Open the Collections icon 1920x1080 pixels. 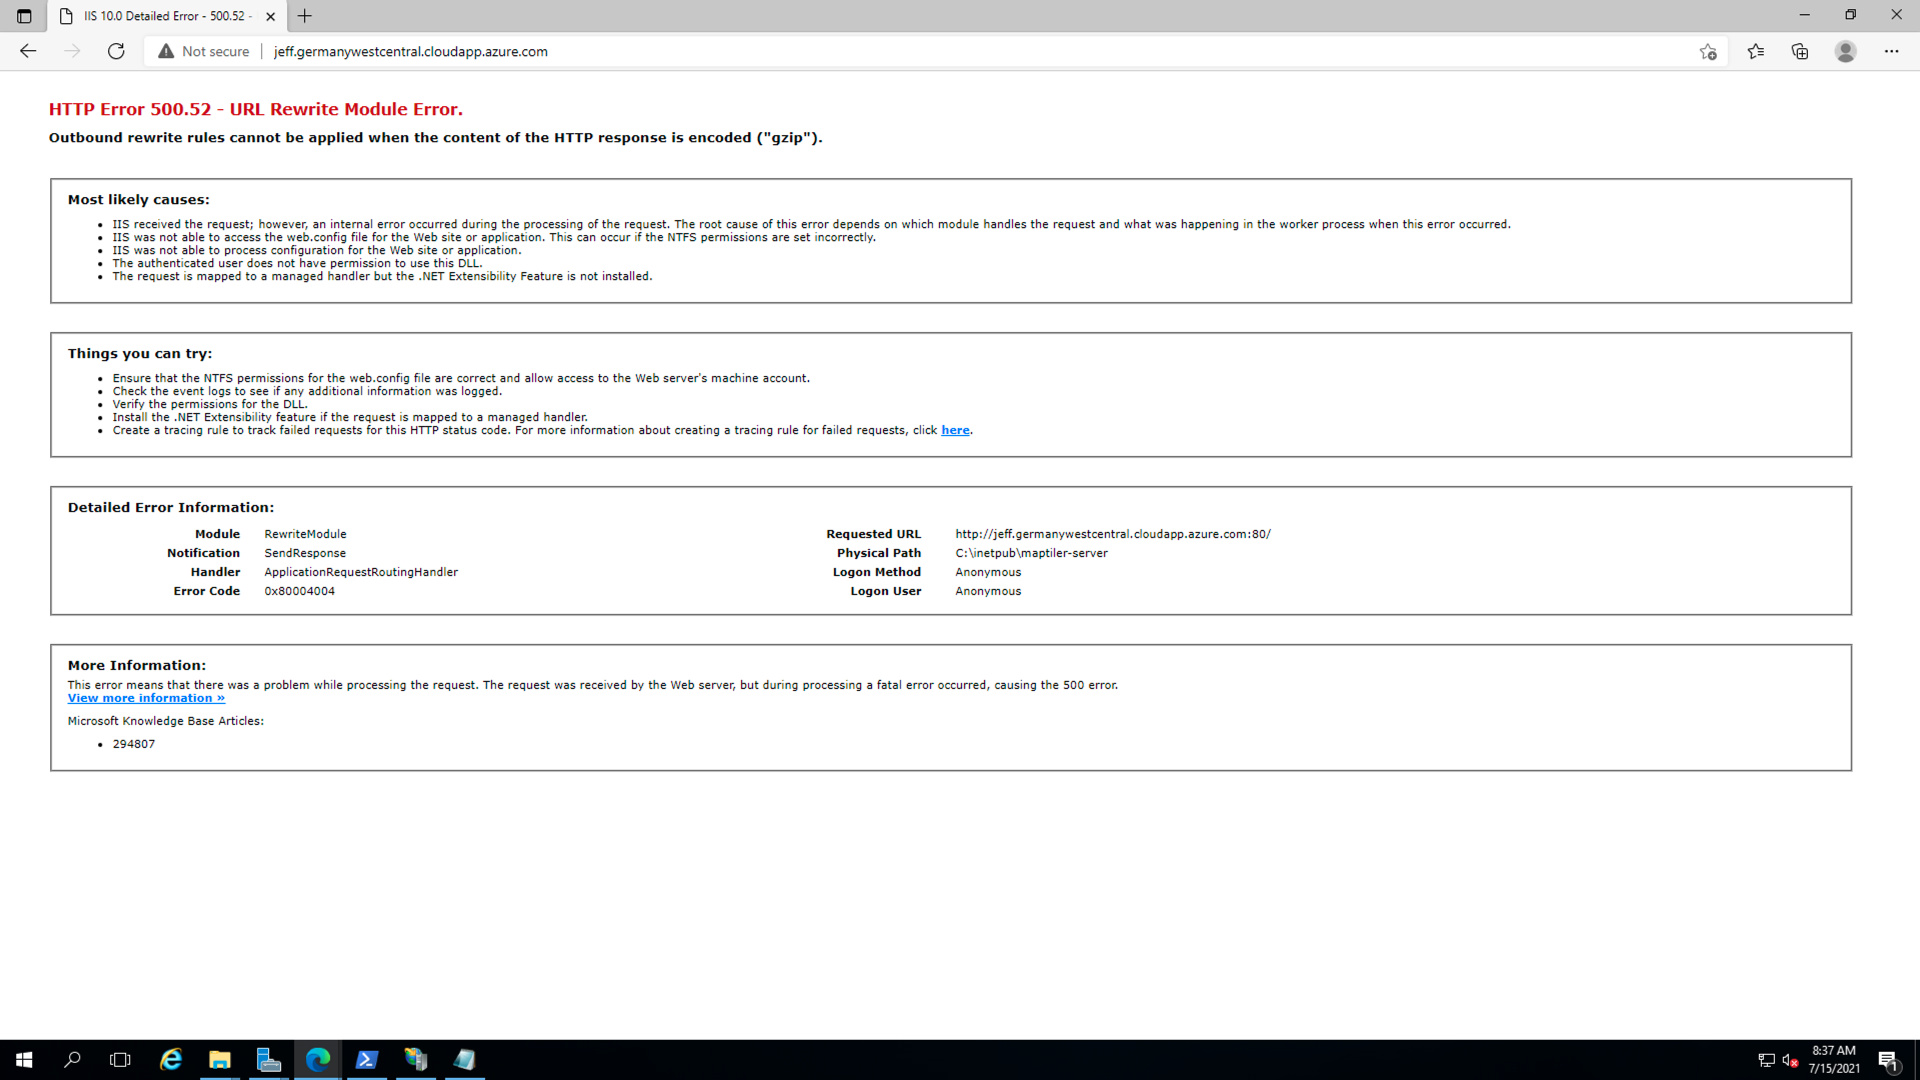click(1800, 51)
